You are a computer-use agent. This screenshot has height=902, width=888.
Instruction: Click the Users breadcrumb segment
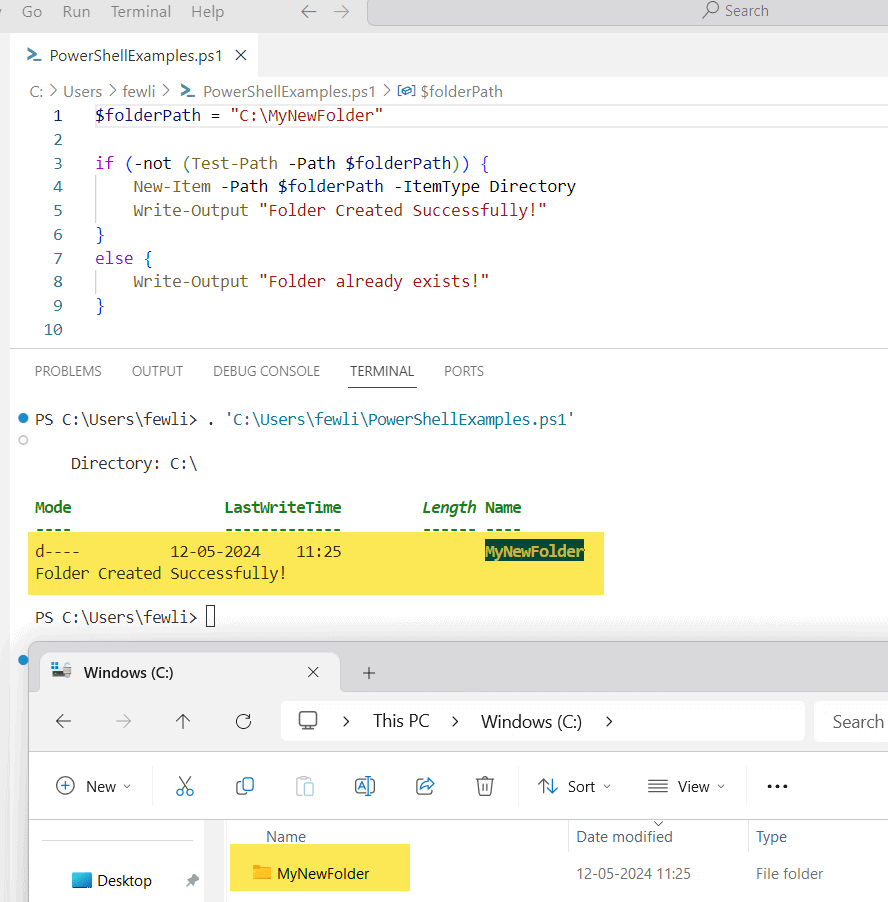(x=82, y=91)
